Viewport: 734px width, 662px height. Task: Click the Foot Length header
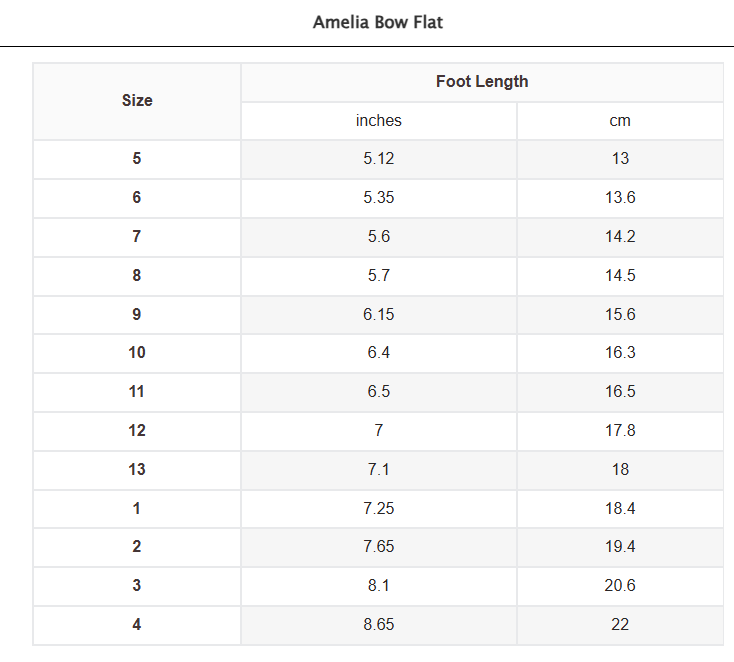[x=482, y=81]
